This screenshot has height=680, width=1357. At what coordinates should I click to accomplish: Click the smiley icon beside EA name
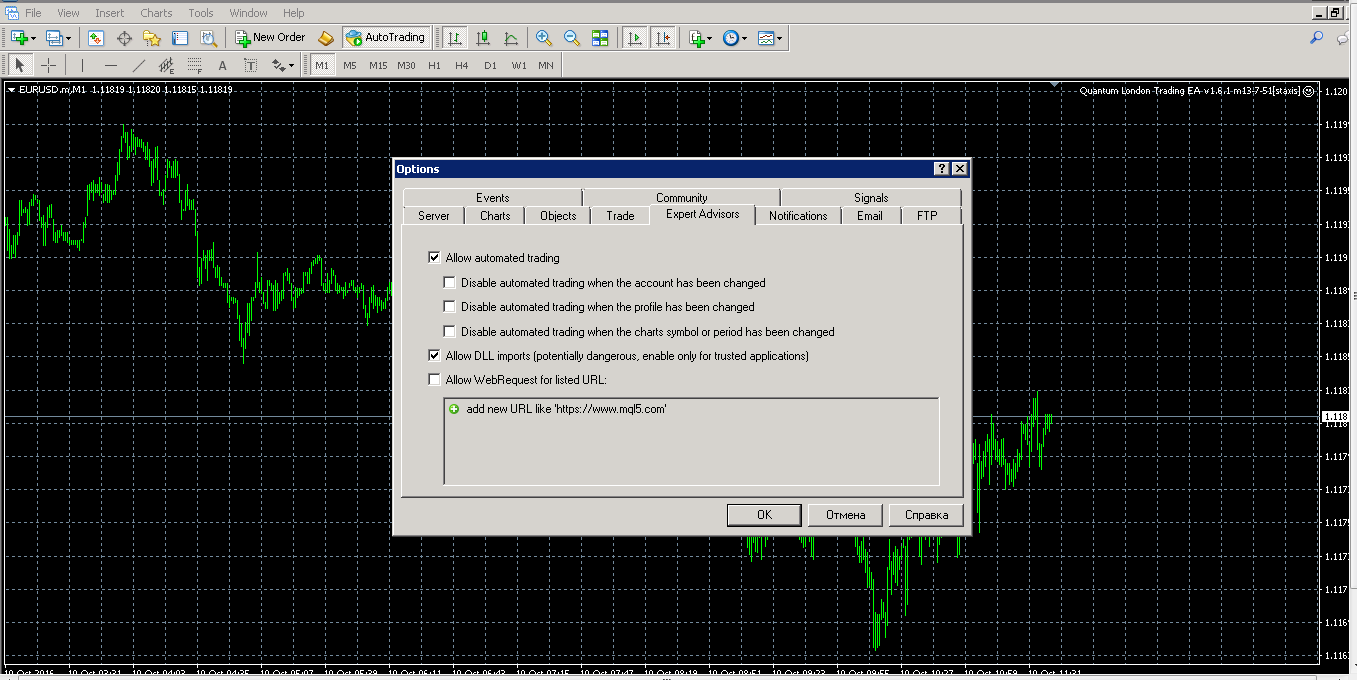[1309, 90]
